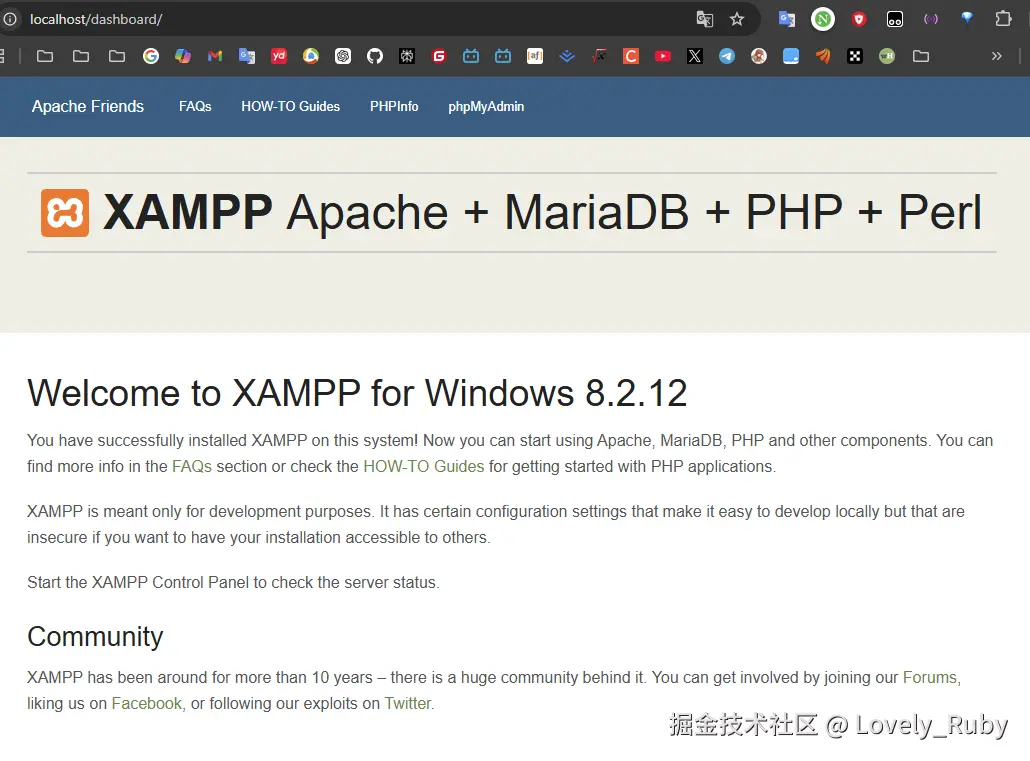Bookmark this page with the star icon
1030x761 pixels.
coord(737,19)
